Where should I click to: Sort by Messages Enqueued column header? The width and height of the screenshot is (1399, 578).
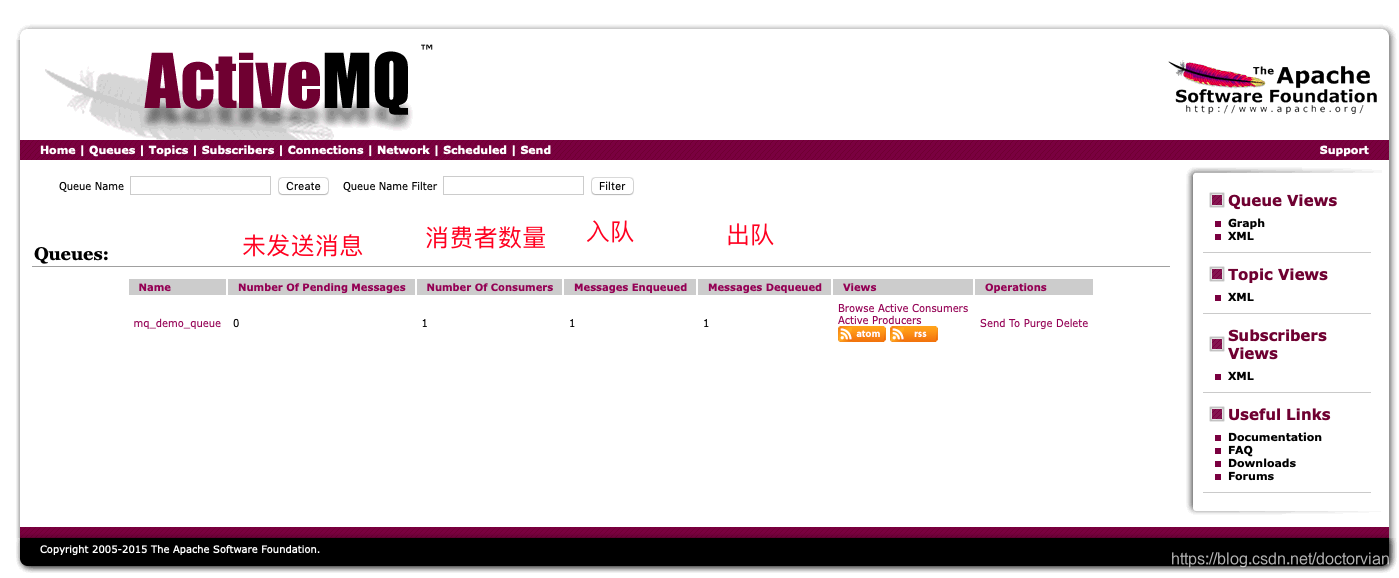click(631, 287)
